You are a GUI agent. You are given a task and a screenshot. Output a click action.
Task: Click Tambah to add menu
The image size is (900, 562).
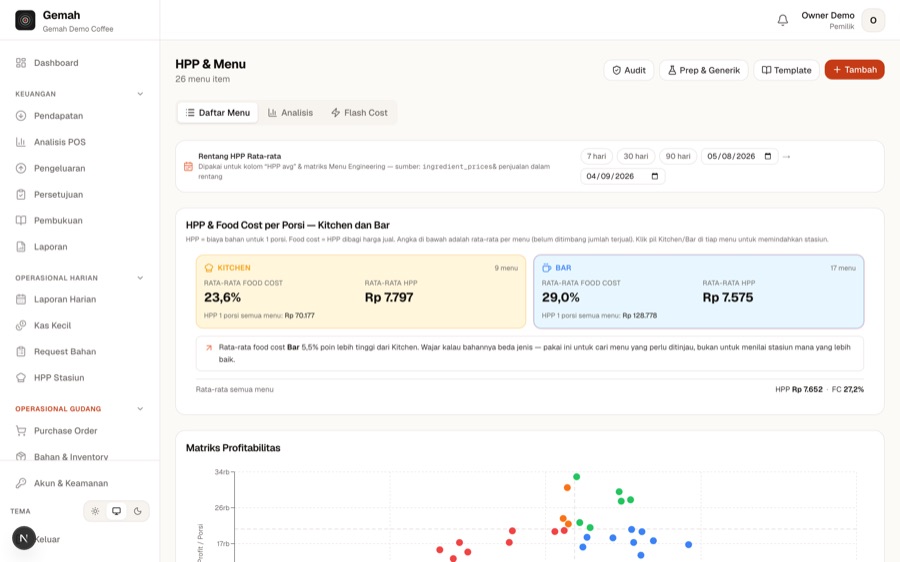pos(855,70)
